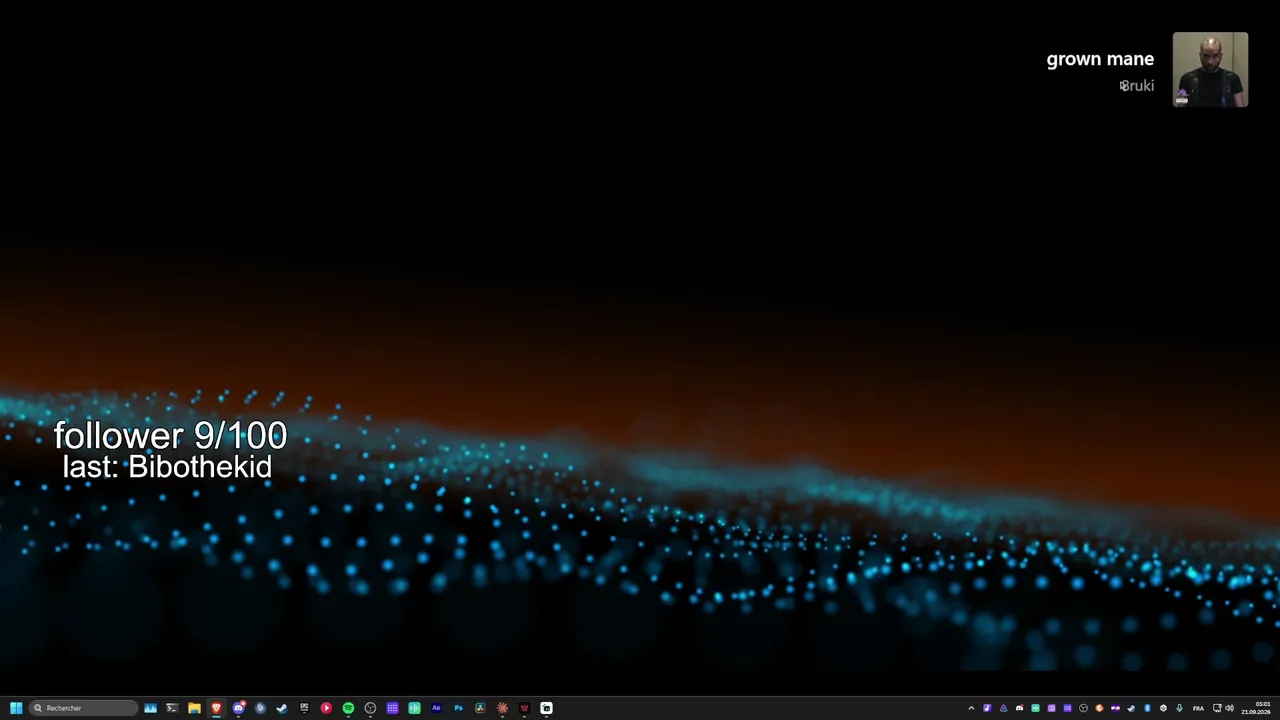Open the red play-button app on taskbar
1280x720 pixels.
point(326,708)
